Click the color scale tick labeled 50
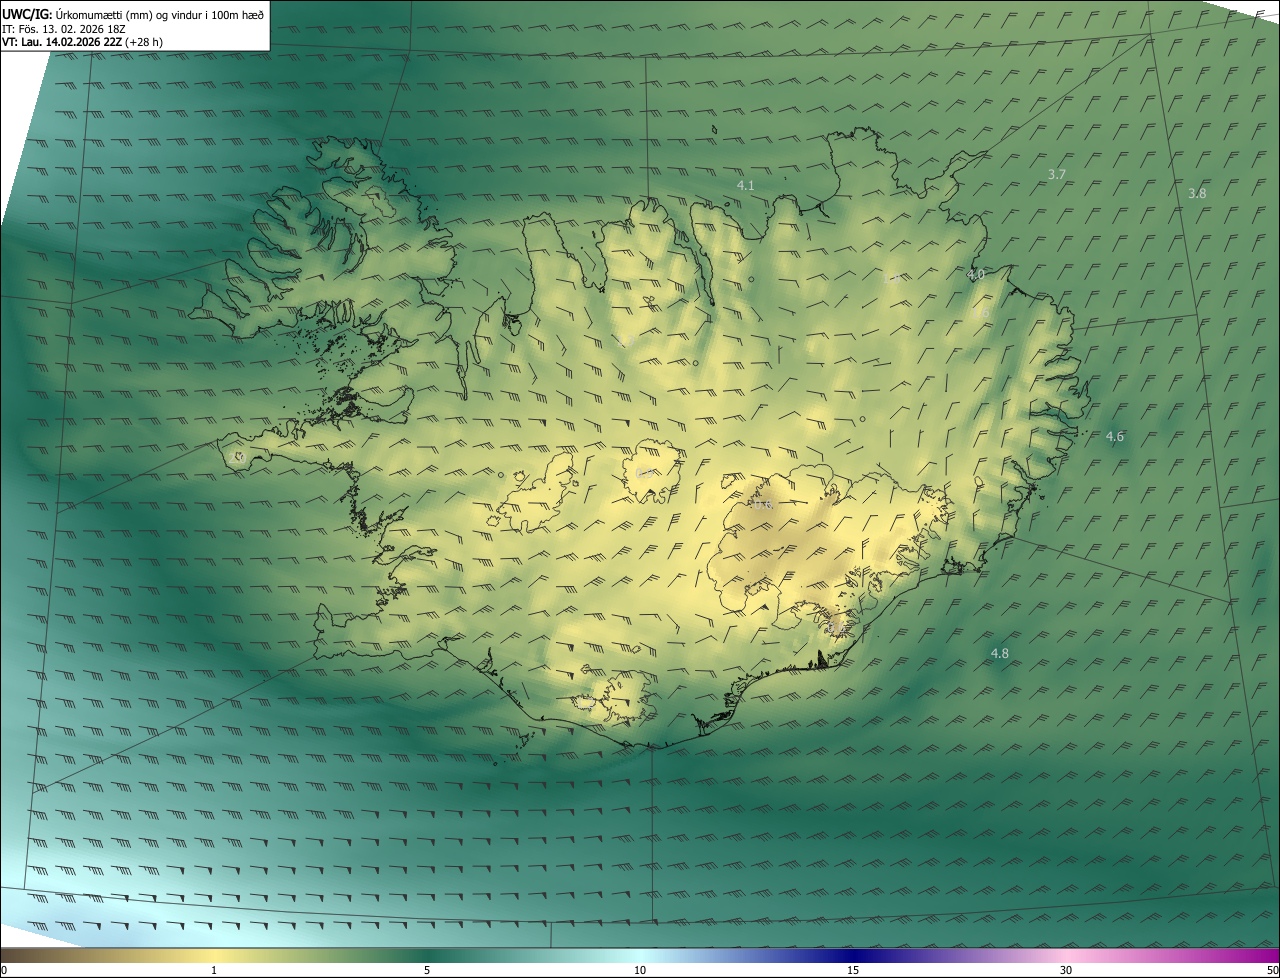The image size is (1280, 978). coord(1272,970)
